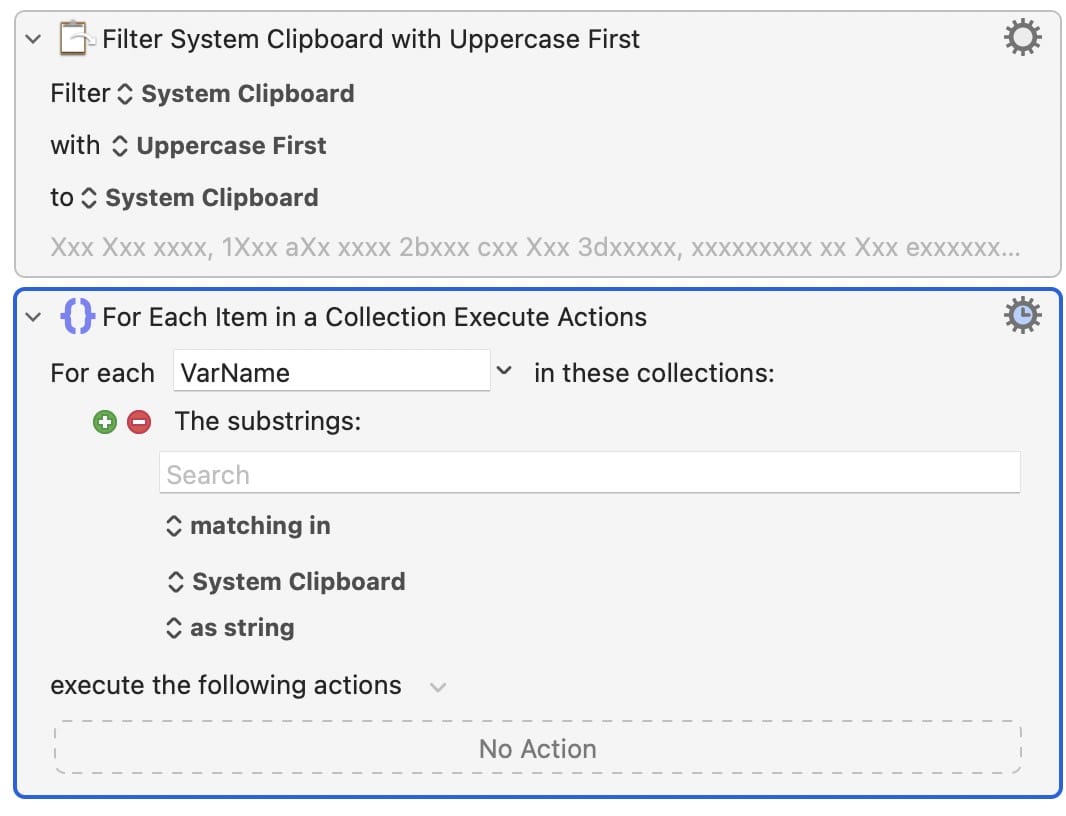1066x816 pixels.
Task: Click the No Action placeholder area
Action: 537,748
